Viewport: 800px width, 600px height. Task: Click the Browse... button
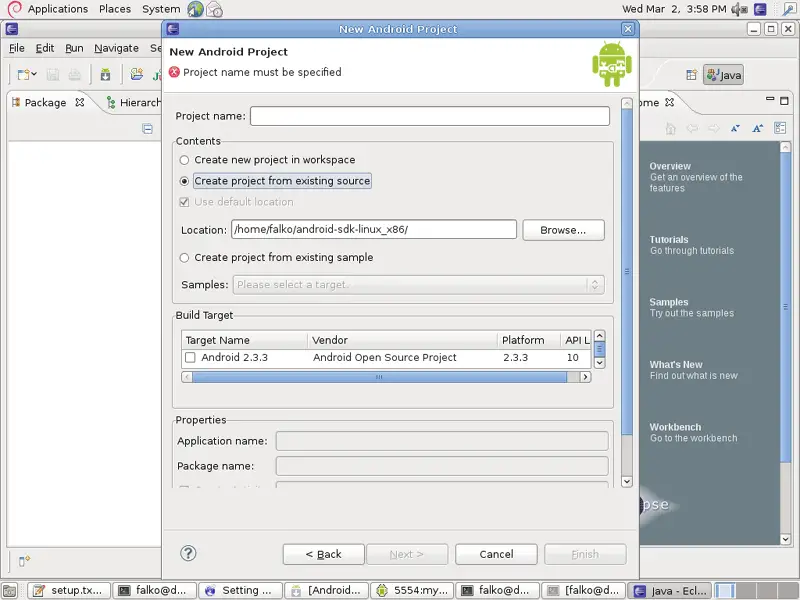(563, 230)
